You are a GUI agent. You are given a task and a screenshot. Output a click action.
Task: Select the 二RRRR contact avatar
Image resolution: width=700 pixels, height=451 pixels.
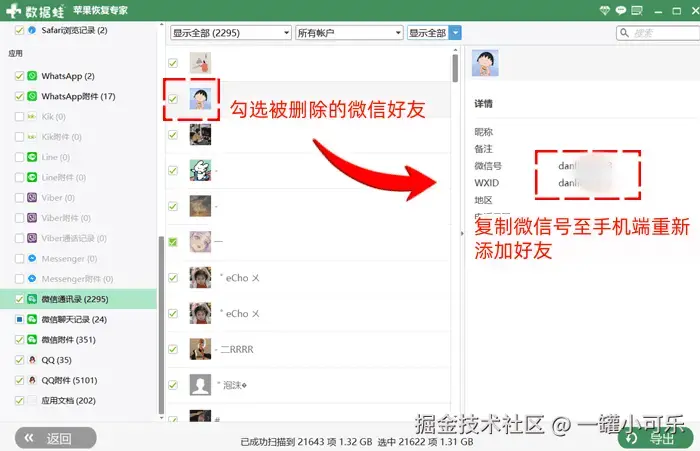(200, 349)
